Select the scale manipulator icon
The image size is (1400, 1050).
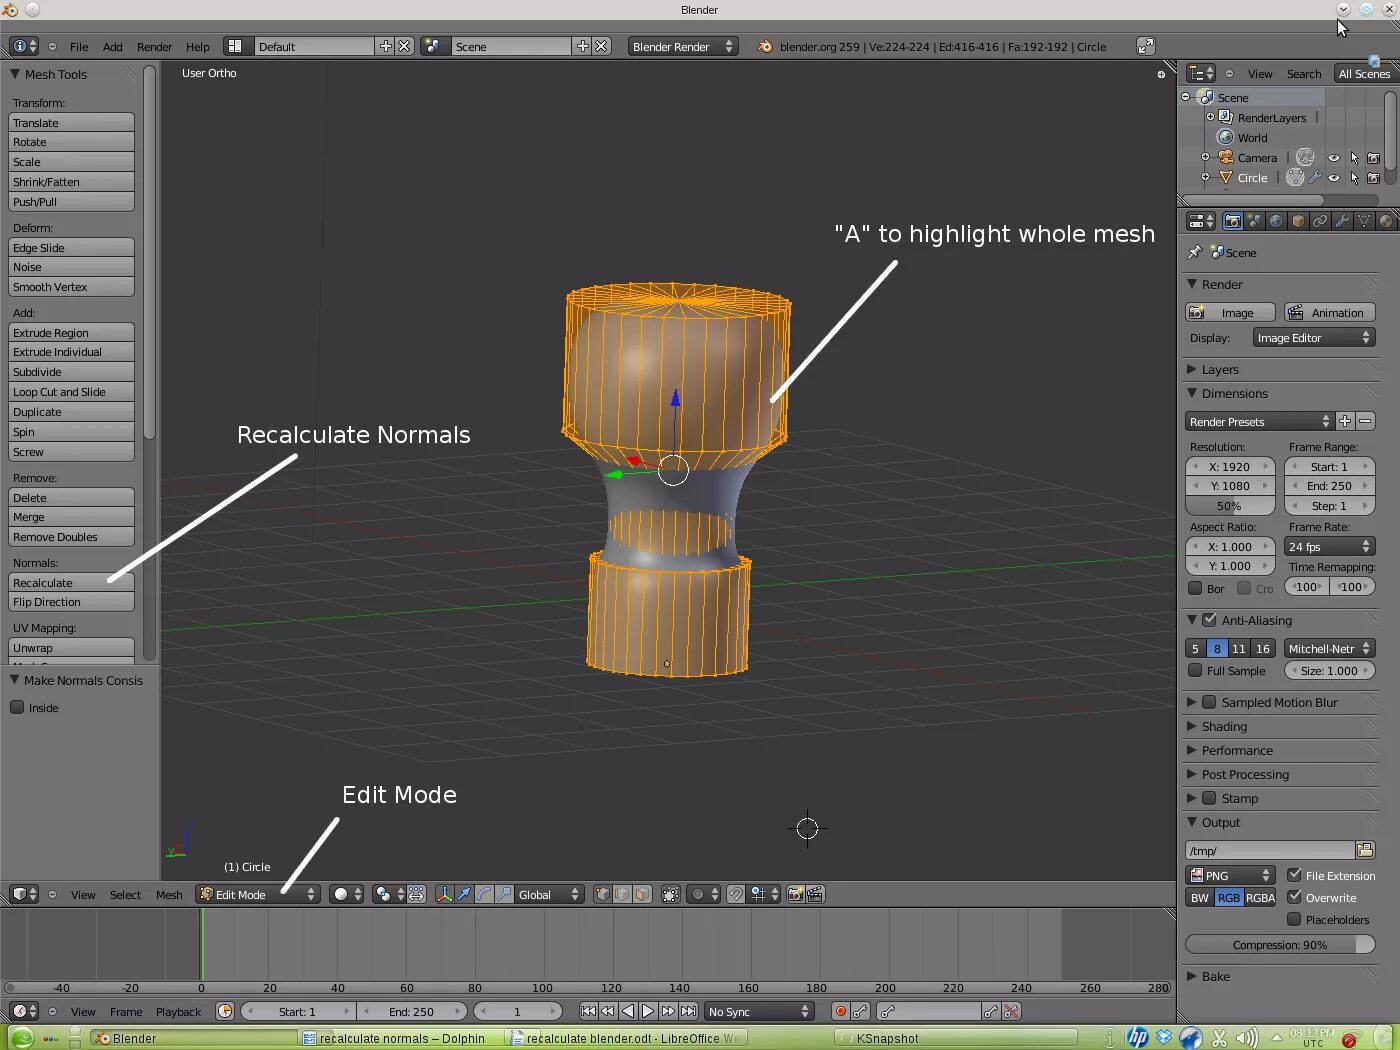click(x=504, y=894)
